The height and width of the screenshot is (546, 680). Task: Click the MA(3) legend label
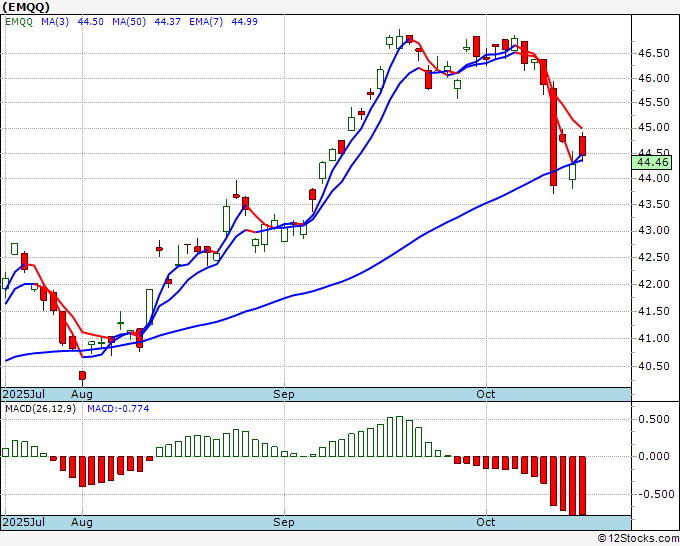tap(55, 22)
